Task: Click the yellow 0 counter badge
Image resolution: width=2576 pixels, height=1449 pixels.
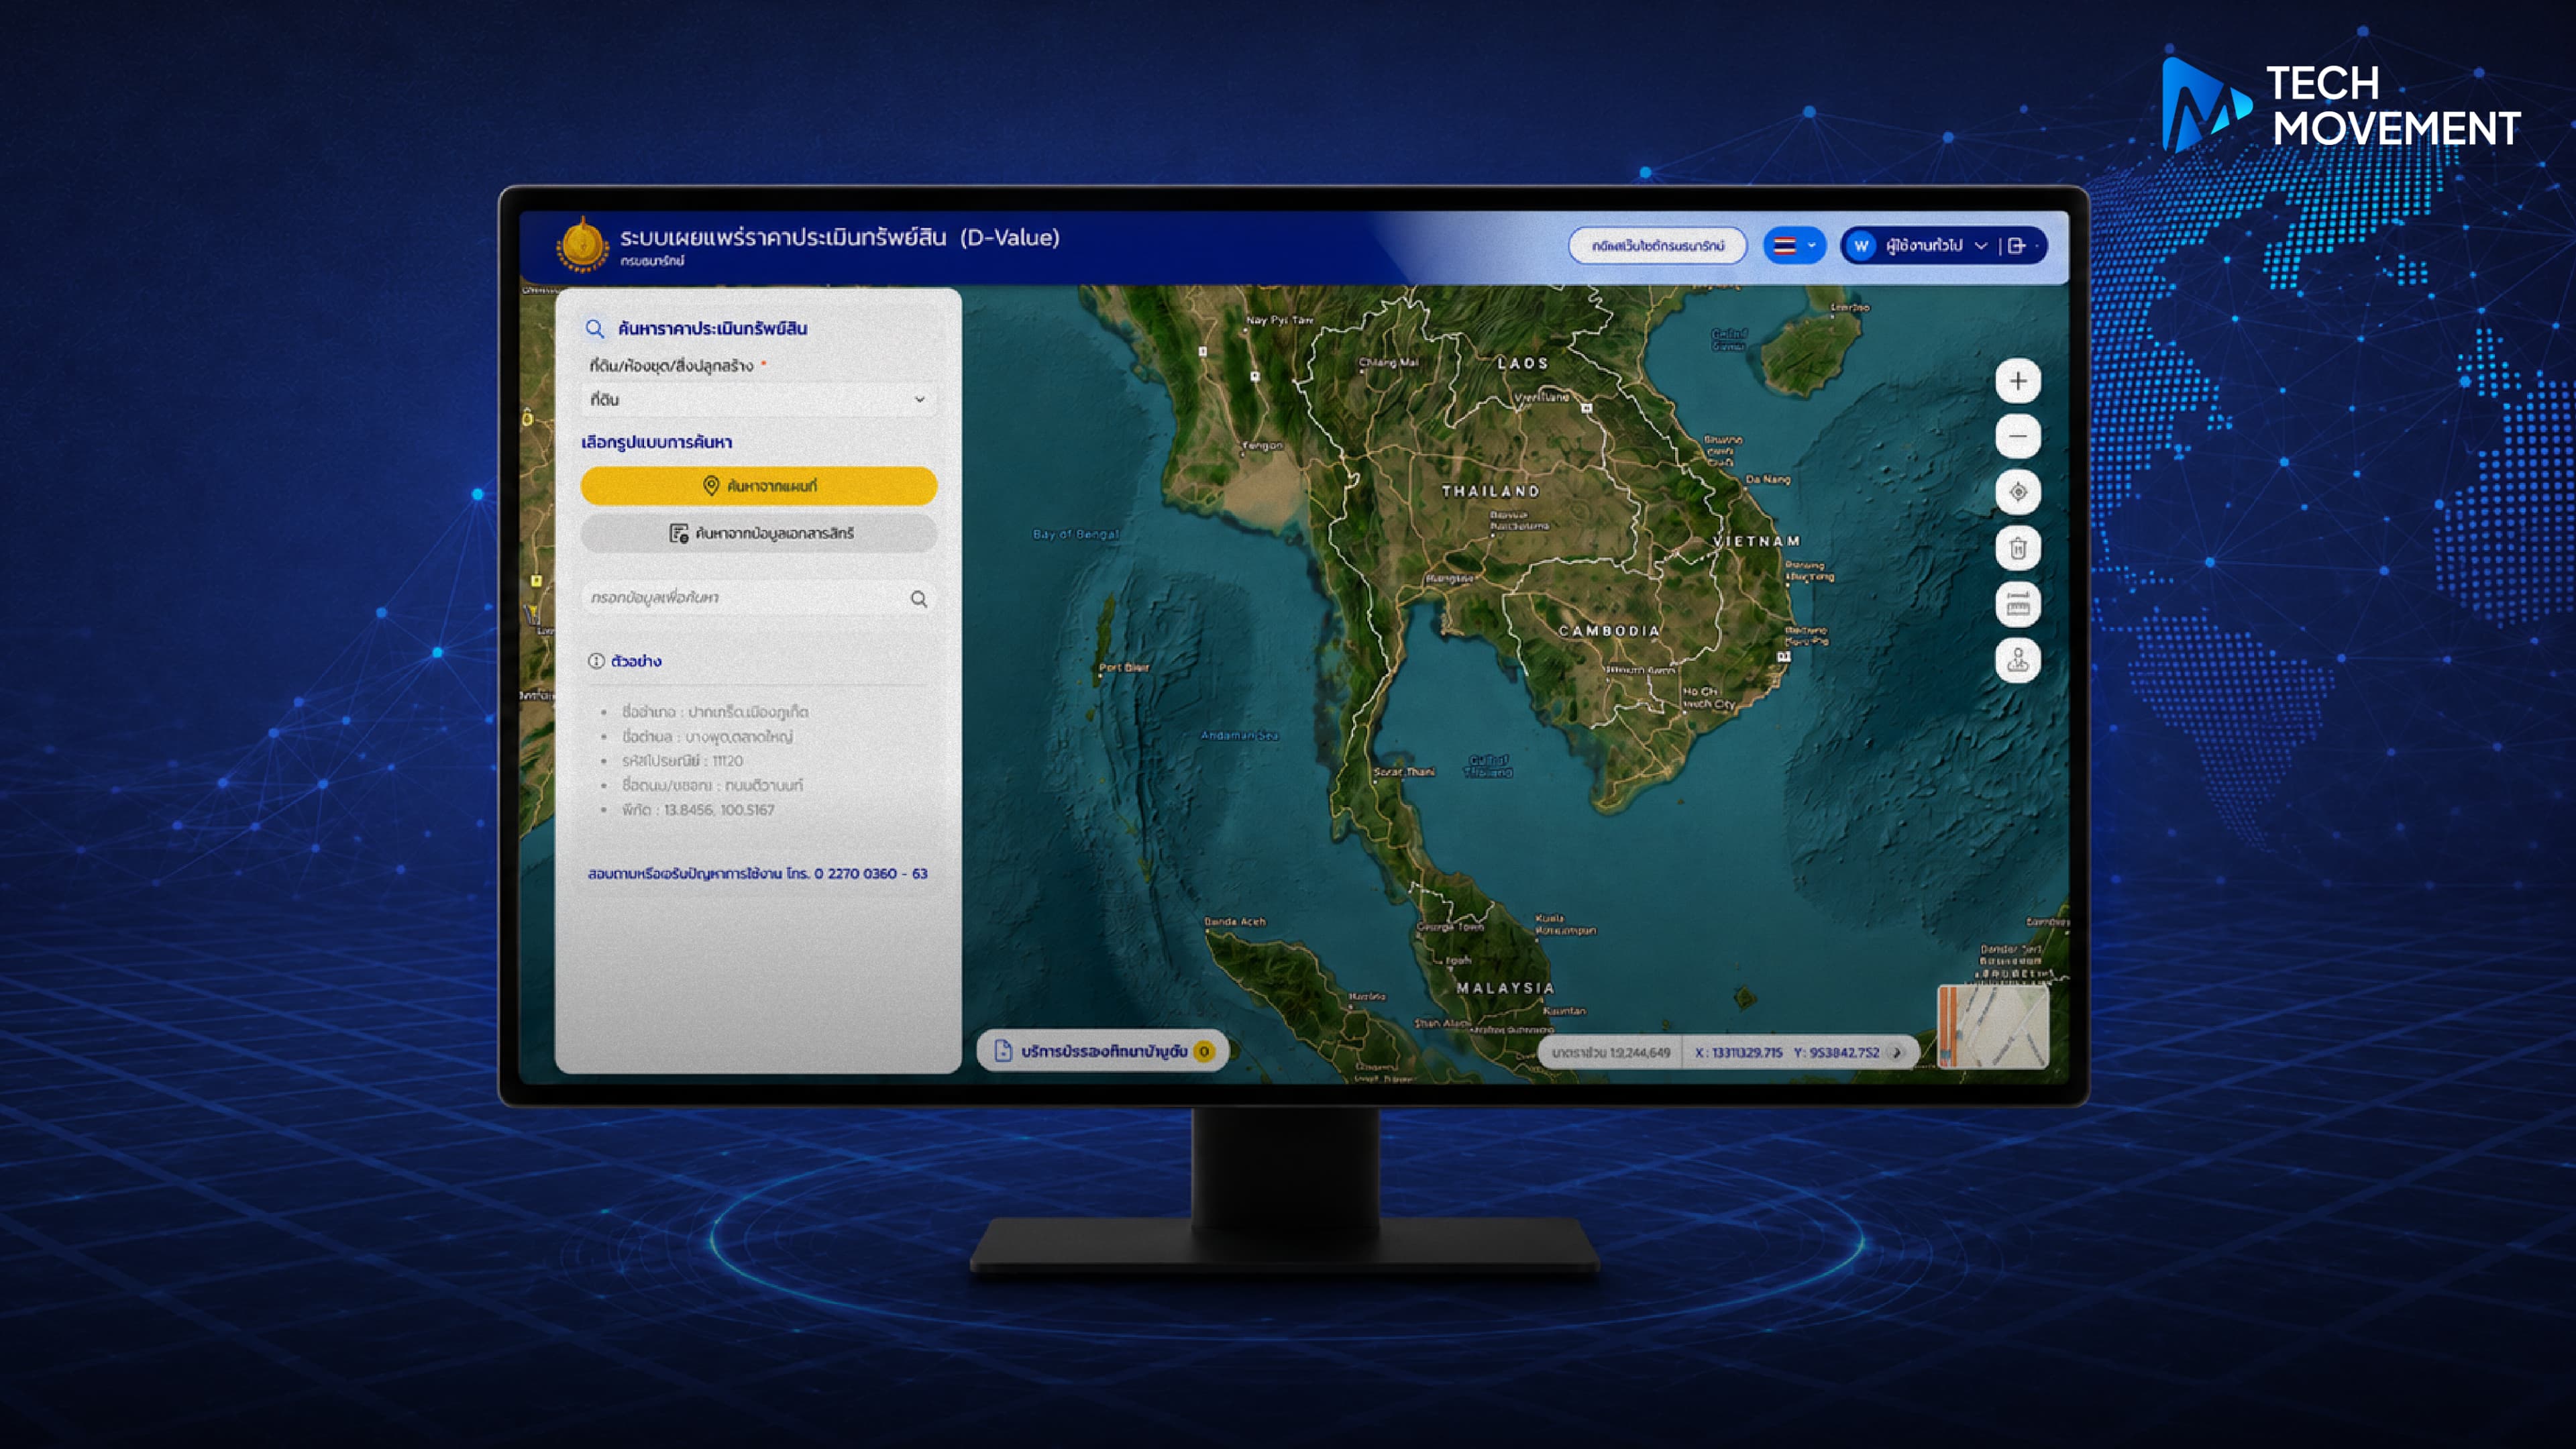Action: click(1204, 1051)
